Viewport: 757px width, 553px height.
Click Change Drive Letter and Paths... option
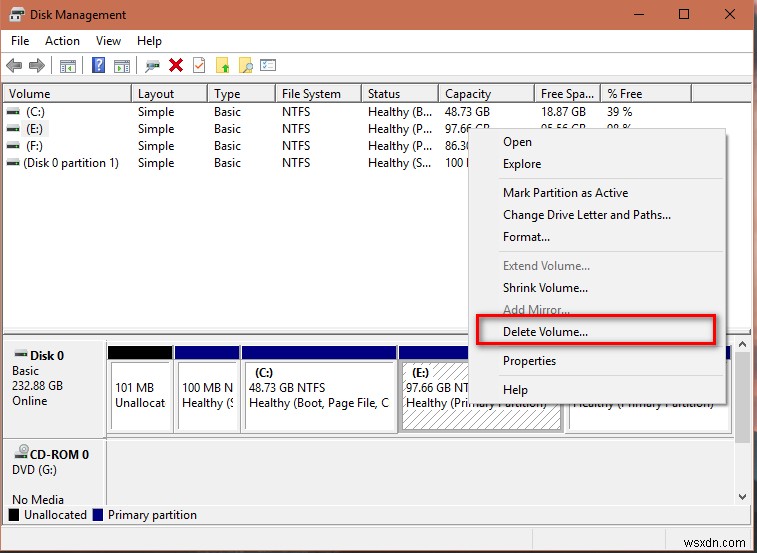(x=586, y=215)
